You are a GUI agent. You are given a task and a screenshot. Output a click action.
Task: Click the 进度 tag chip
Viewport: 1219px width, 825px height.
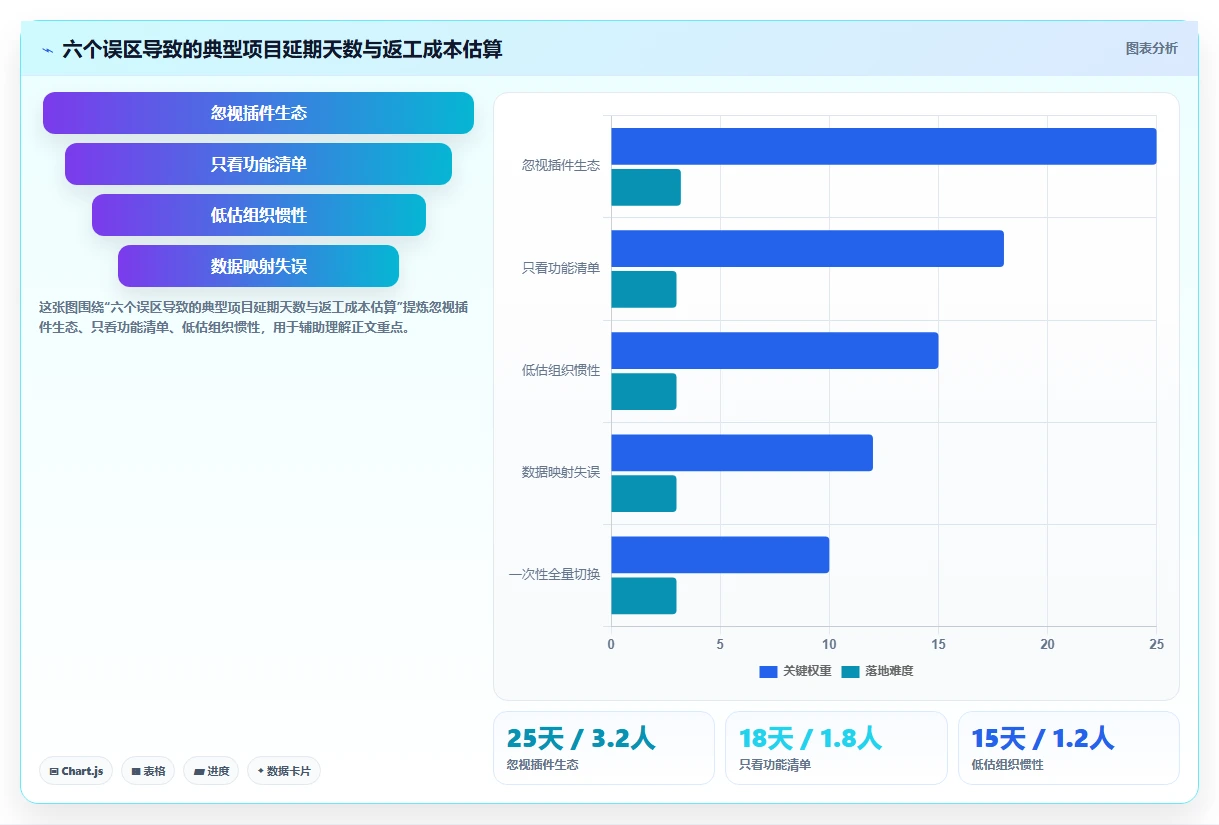[211, 771]
